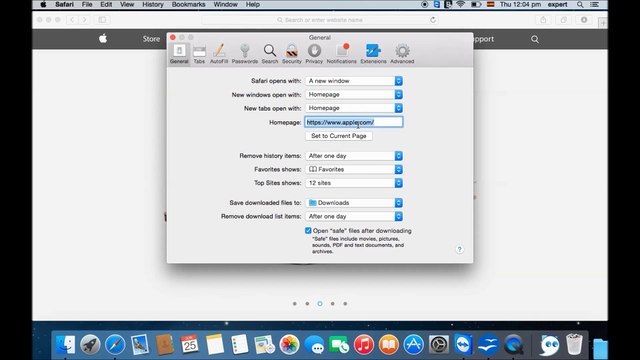This screenshot has width=640, height=360.
Task: Select the first carousel dot on webpage
Action: coord(295,304)
